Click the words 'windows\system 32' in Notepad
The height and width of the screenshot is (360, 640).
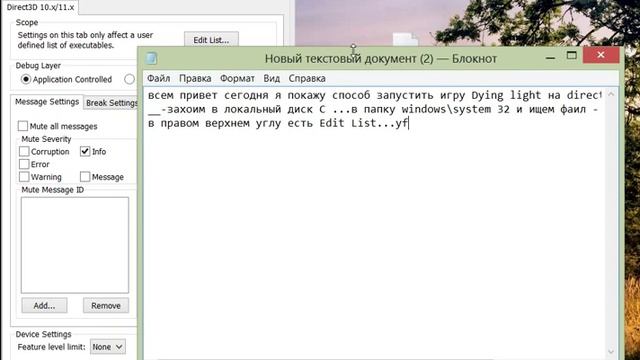coord(456,109)
